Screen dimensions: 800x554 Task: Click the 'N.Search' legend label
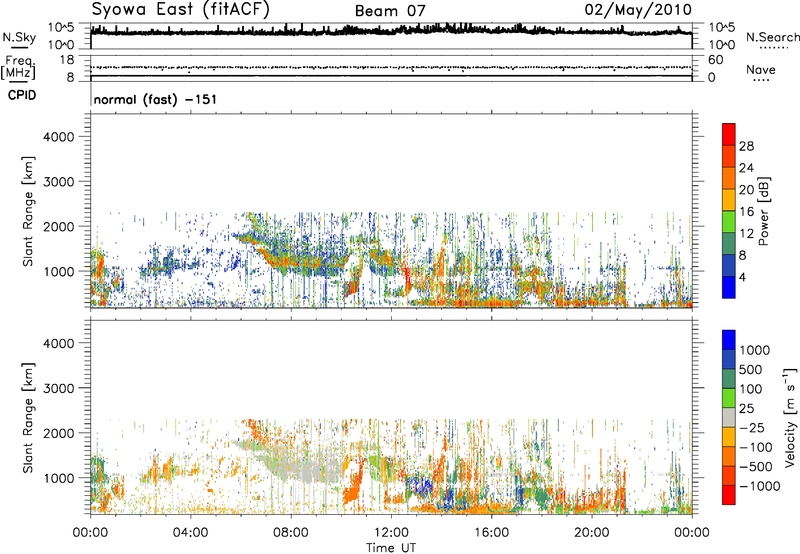[x=773, y=37]
